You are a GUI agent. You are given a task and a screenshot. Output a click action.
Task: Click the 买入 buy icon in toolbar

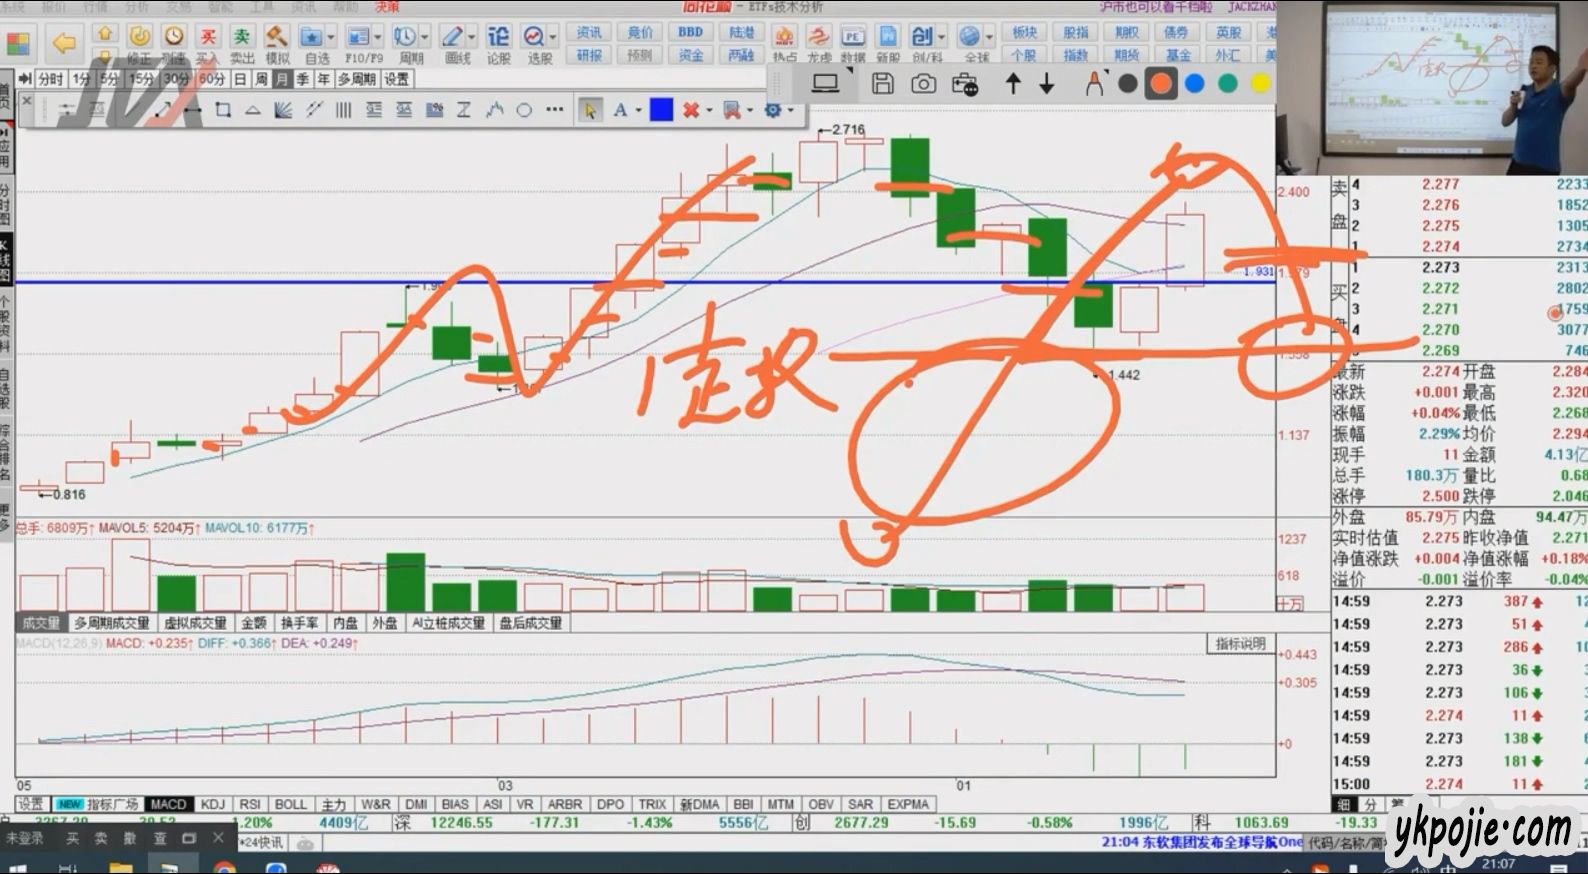pos(207,43)
